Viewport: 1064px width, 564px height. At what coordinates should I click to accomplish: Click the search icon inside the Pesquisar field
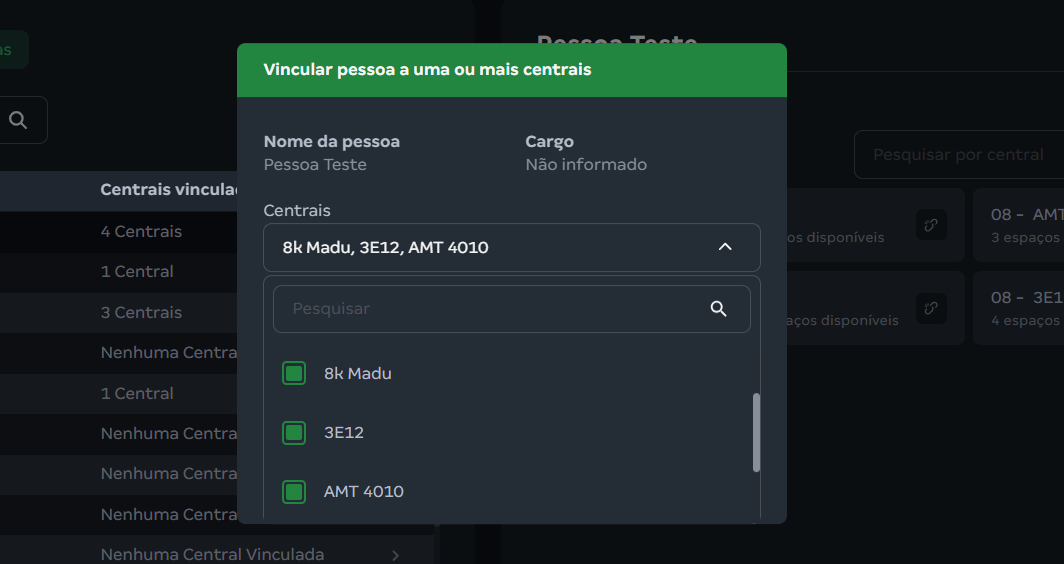point(718,309)
